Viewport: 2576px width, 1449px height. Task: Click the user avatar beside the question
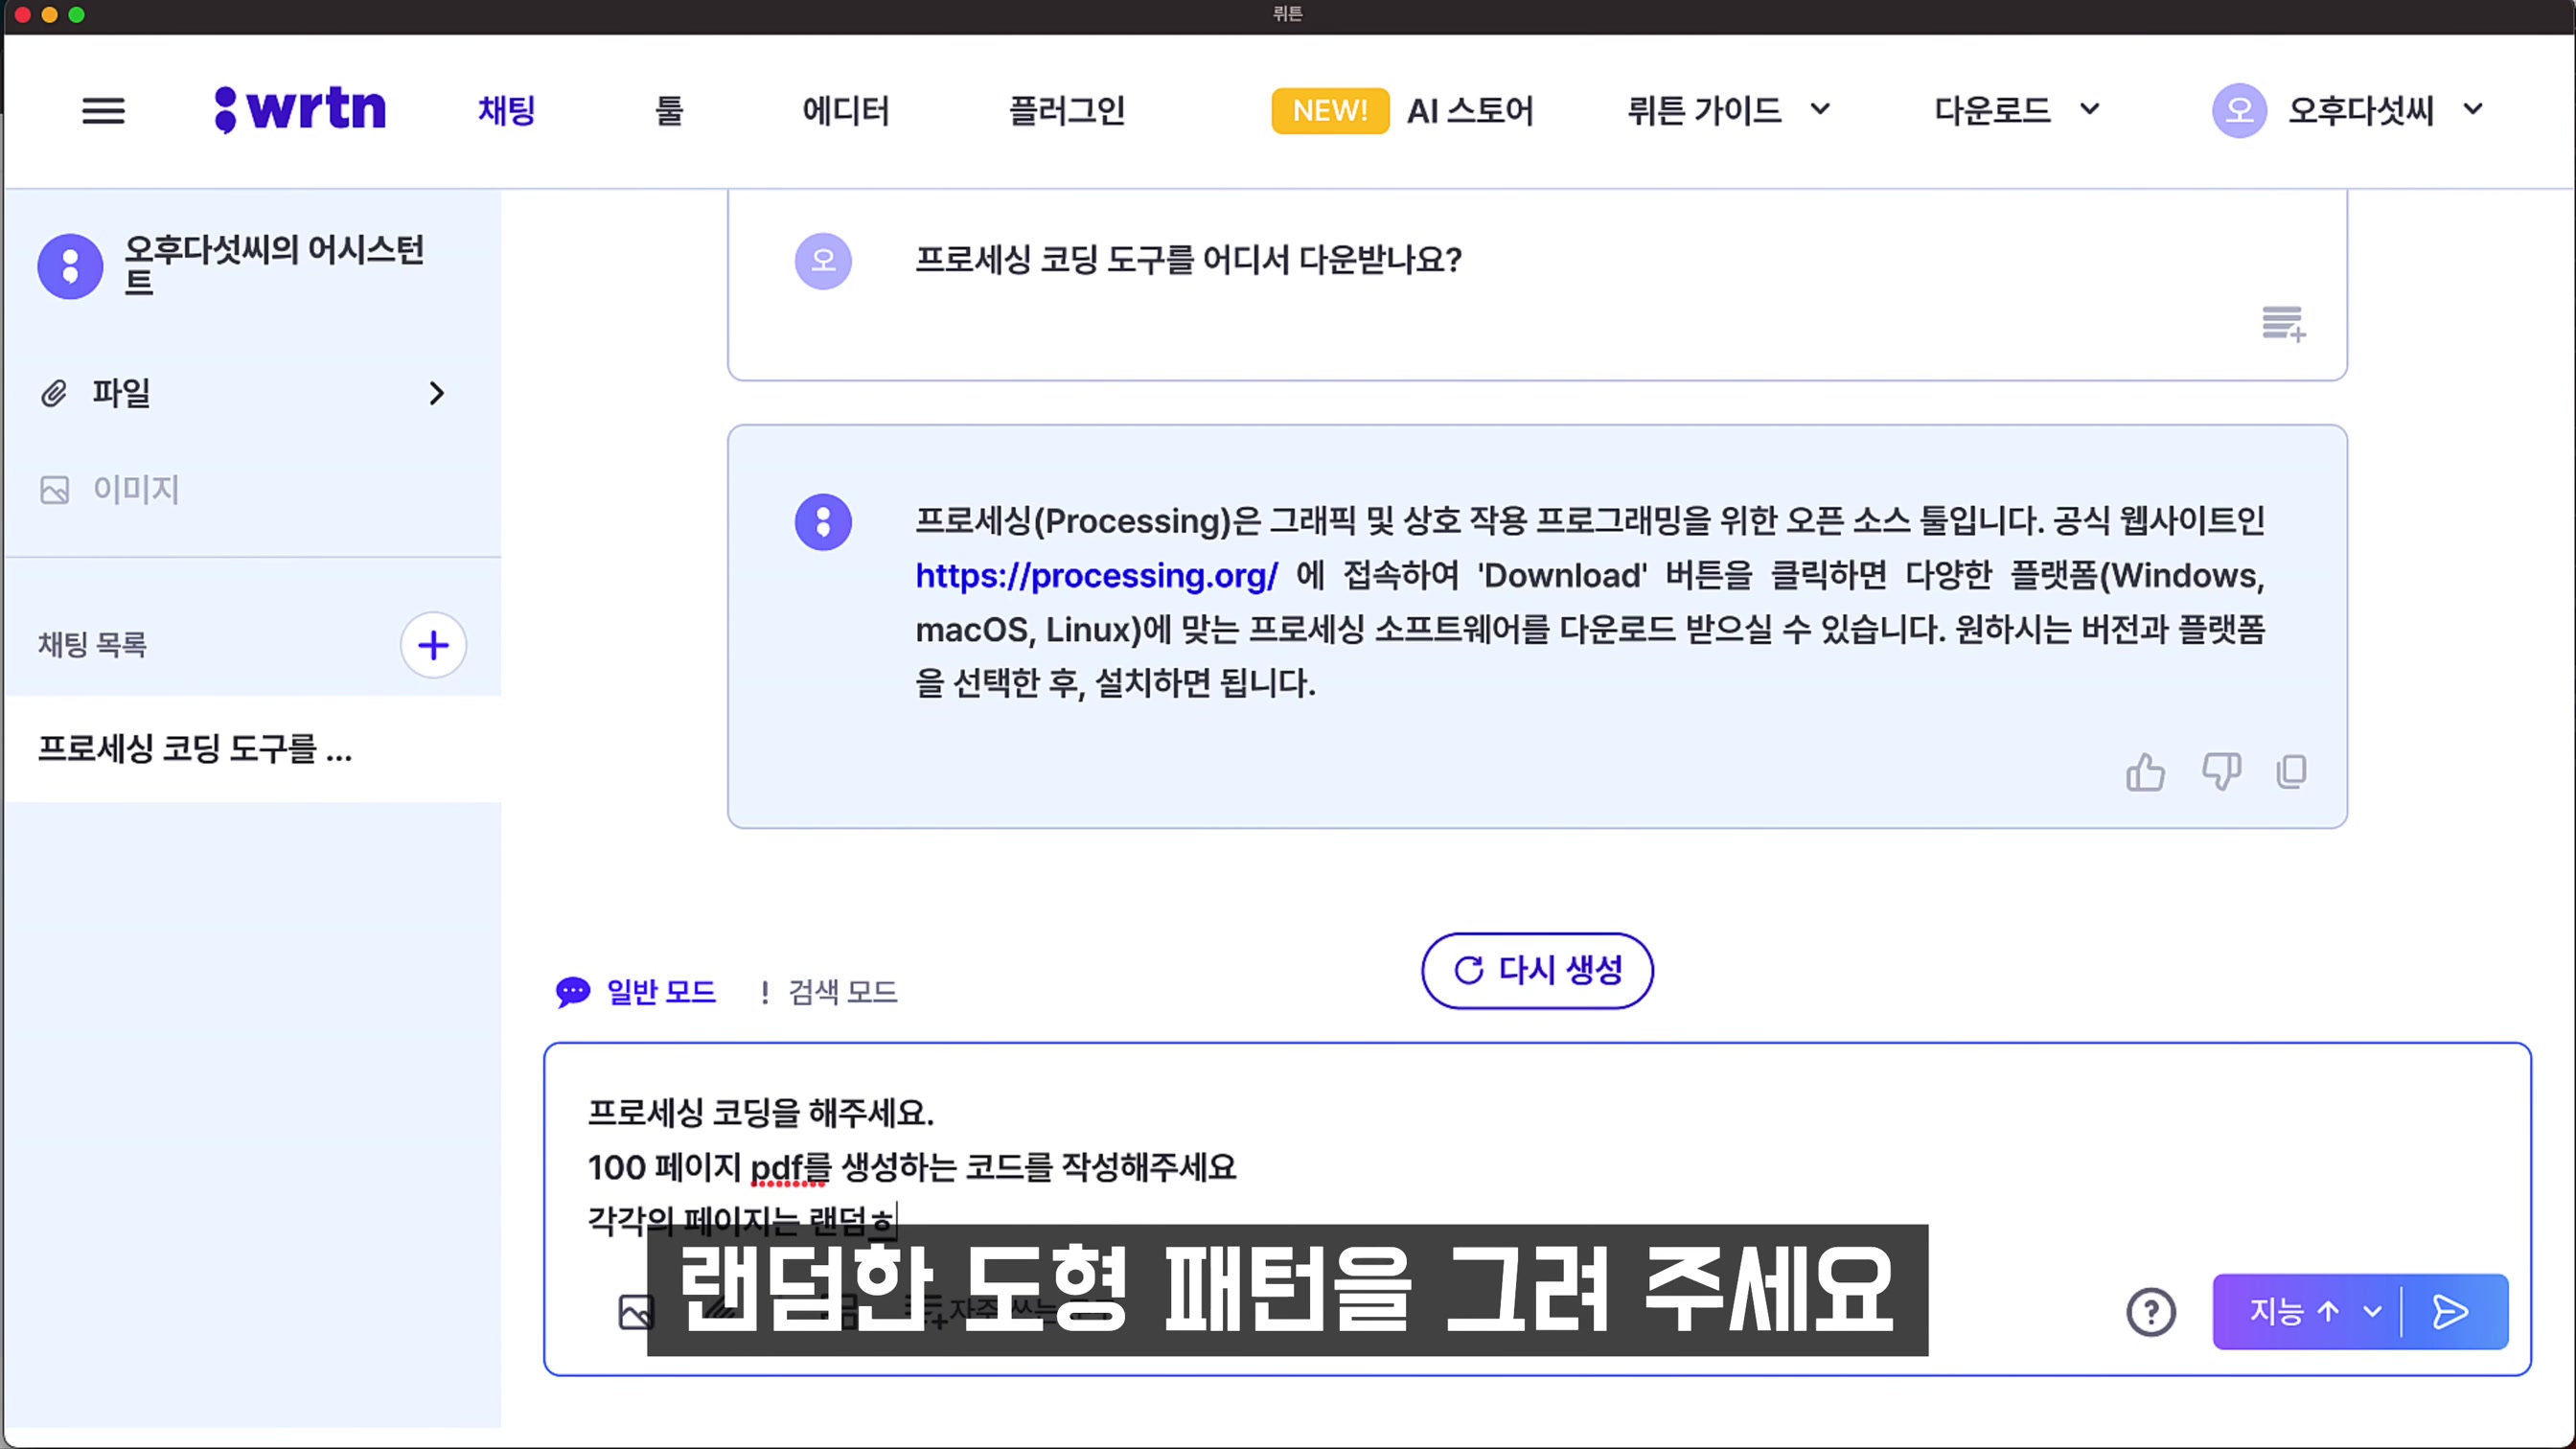tap(823, 261)
